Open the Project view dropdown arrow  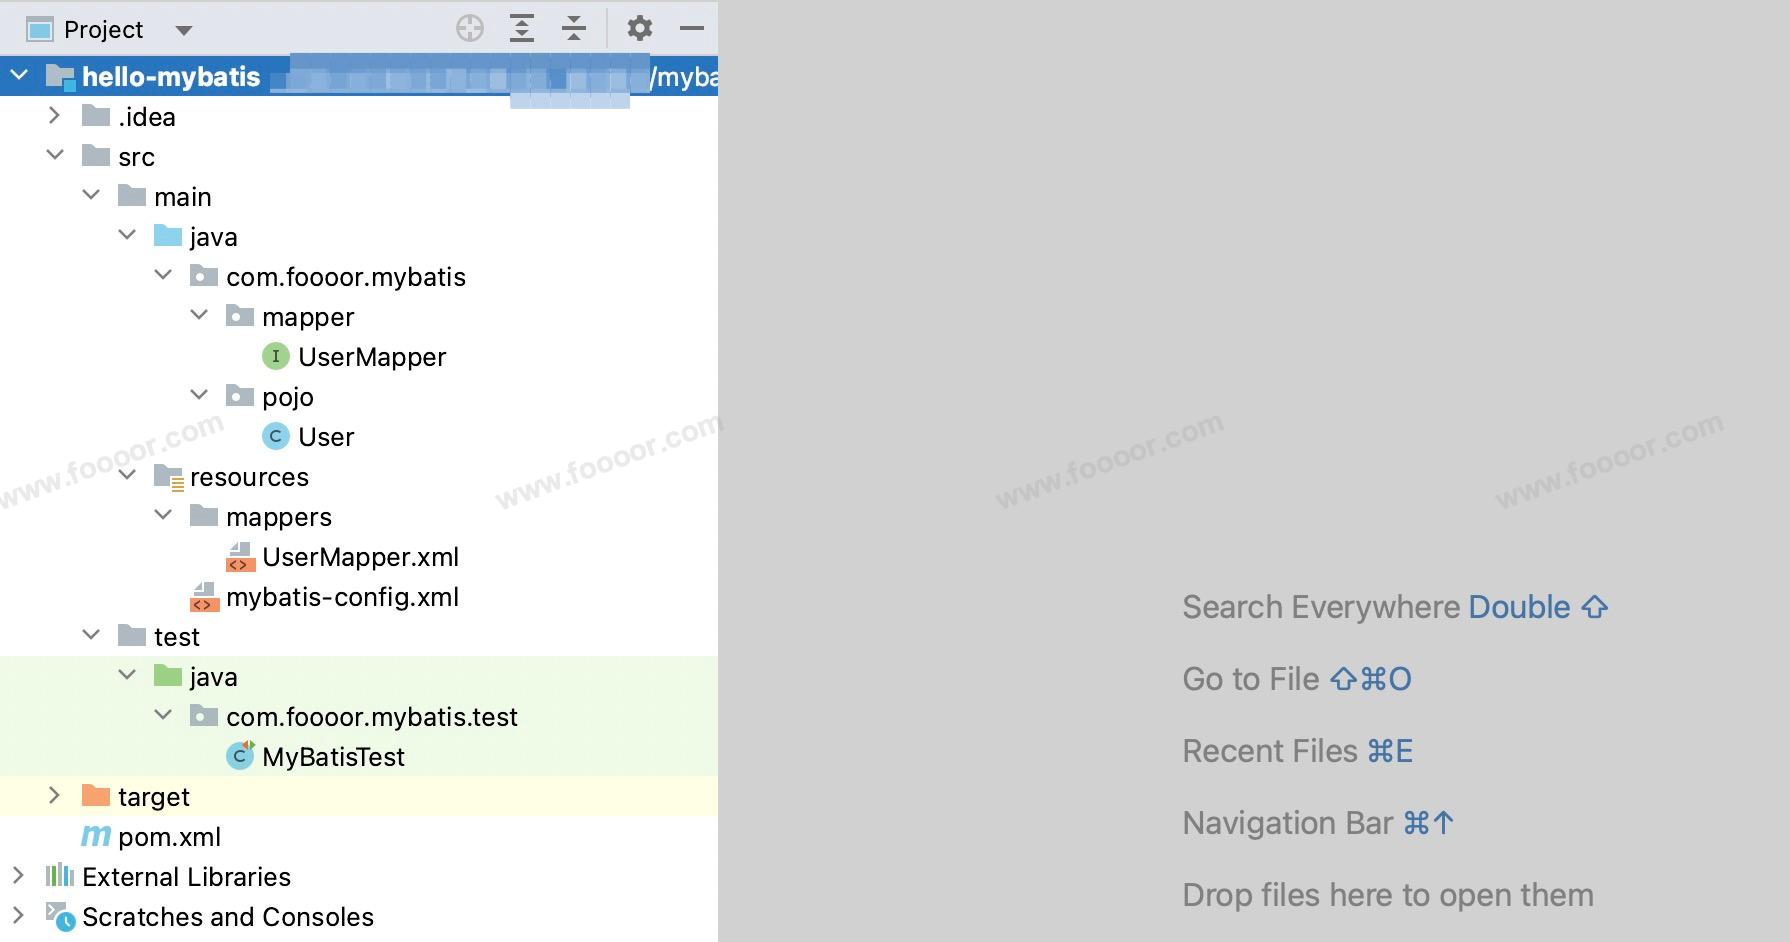(183, 30)
